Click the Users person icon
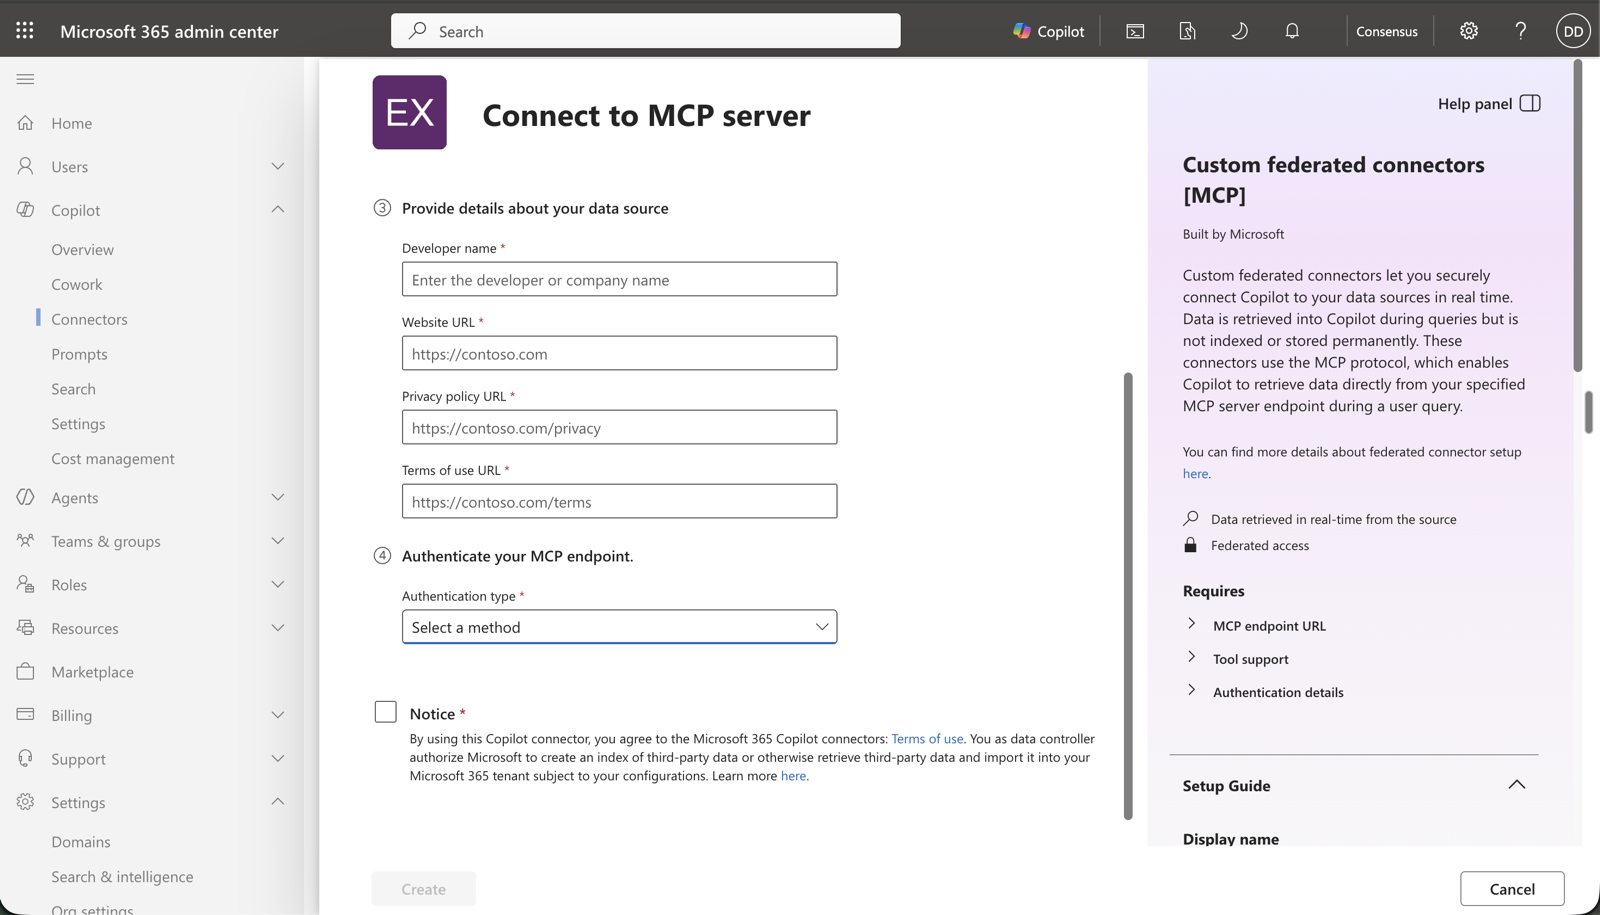1600x915 pixels. 25,166
